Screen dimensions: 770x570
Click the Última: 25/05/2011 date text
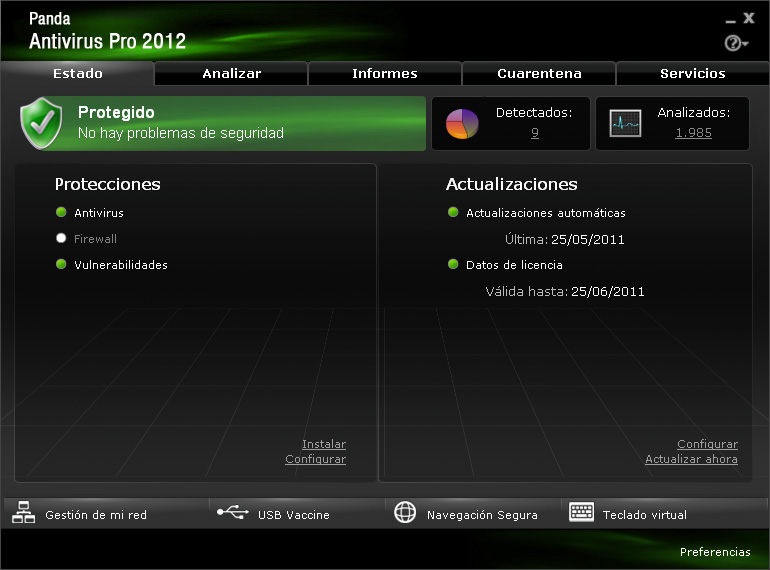pyautogui.click(x=565, y=239)
